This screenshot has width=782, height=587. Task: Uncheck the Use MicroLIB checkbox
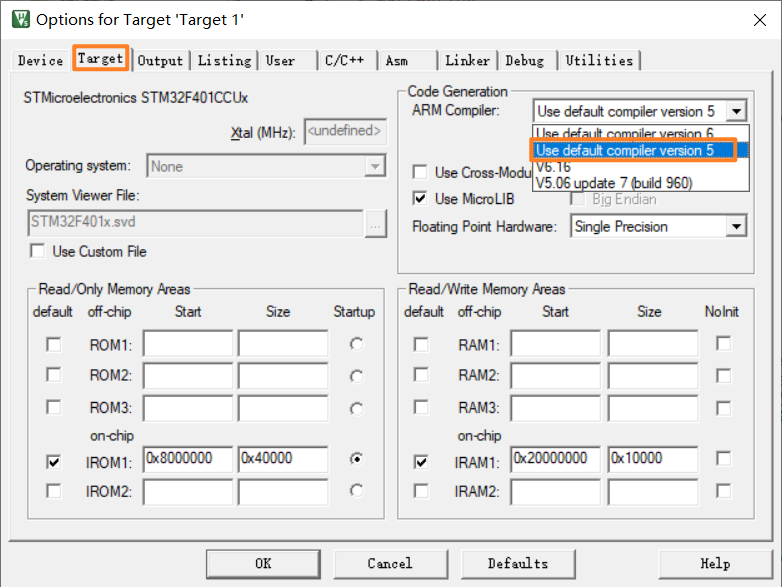[x=420, y=198]
